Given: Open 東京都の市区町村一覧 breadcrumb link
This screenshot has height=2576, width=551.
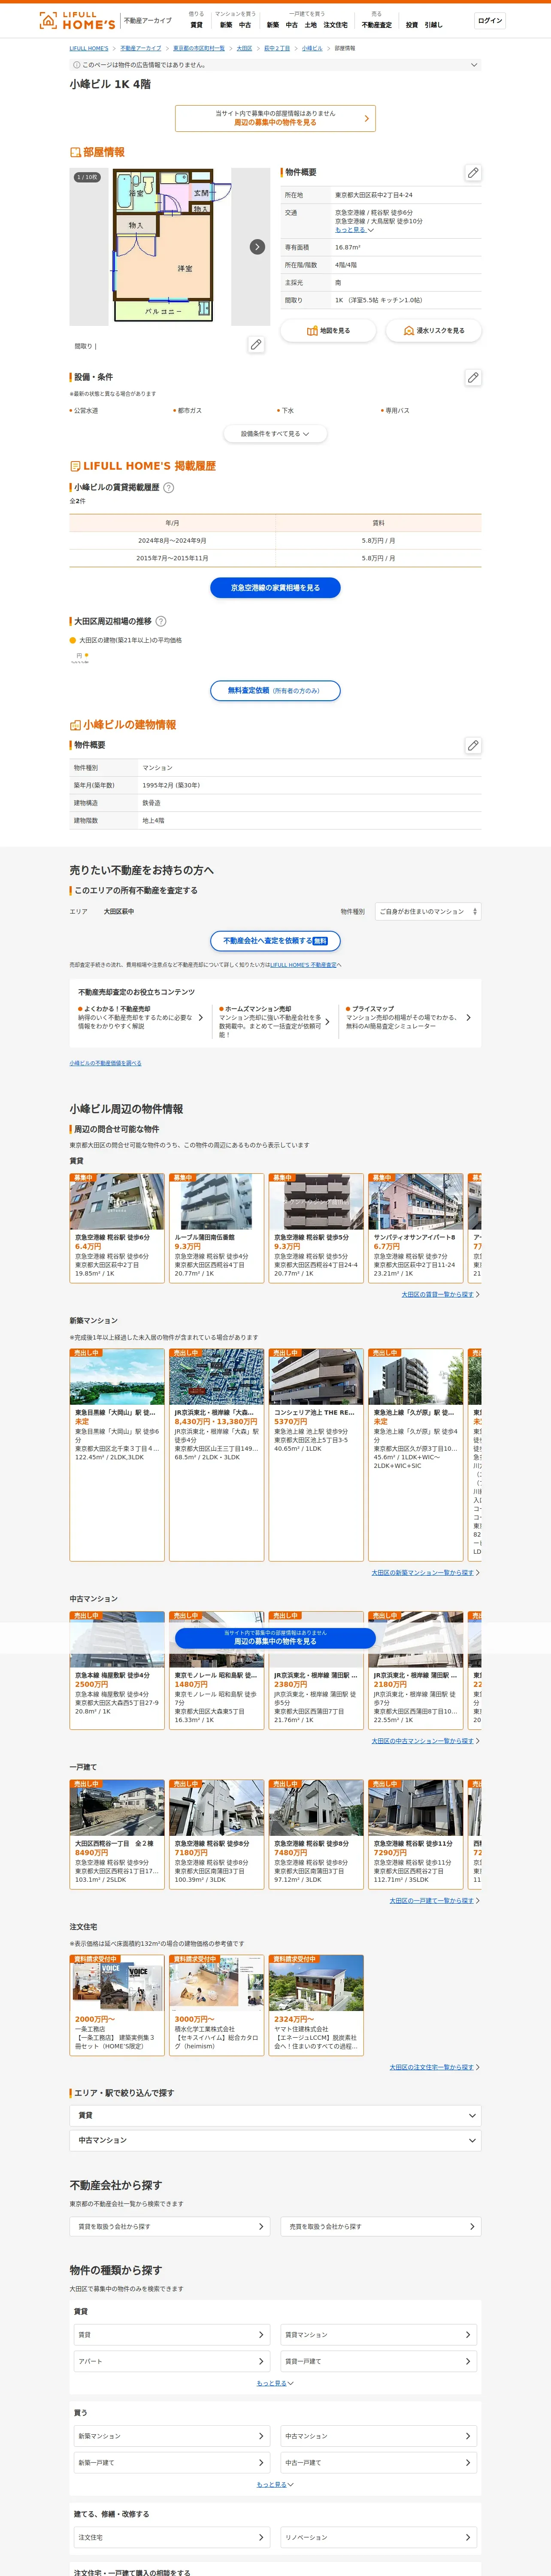Looking at the screenshot, I should pos(199,48).
